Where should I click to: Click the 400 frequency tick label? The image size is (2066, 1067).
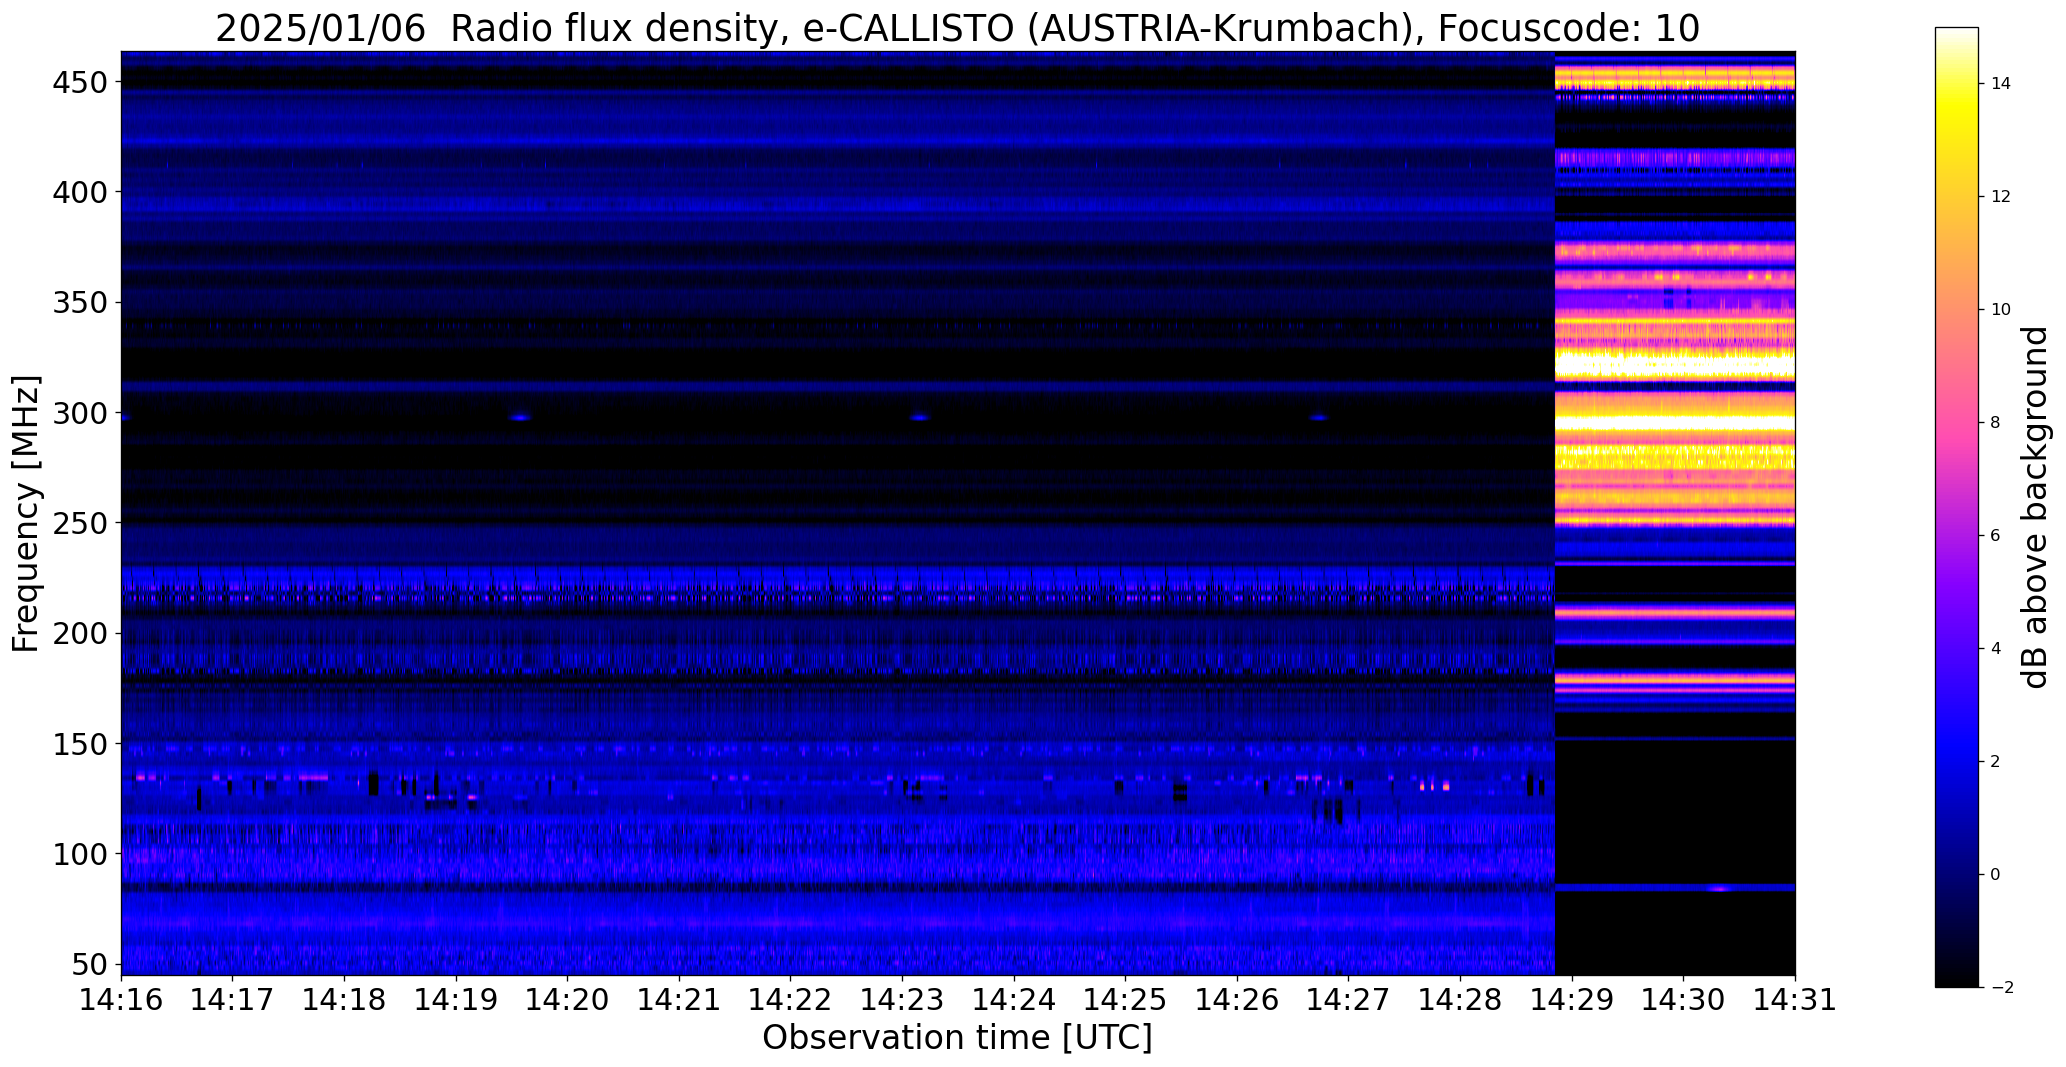pos(79,192)
